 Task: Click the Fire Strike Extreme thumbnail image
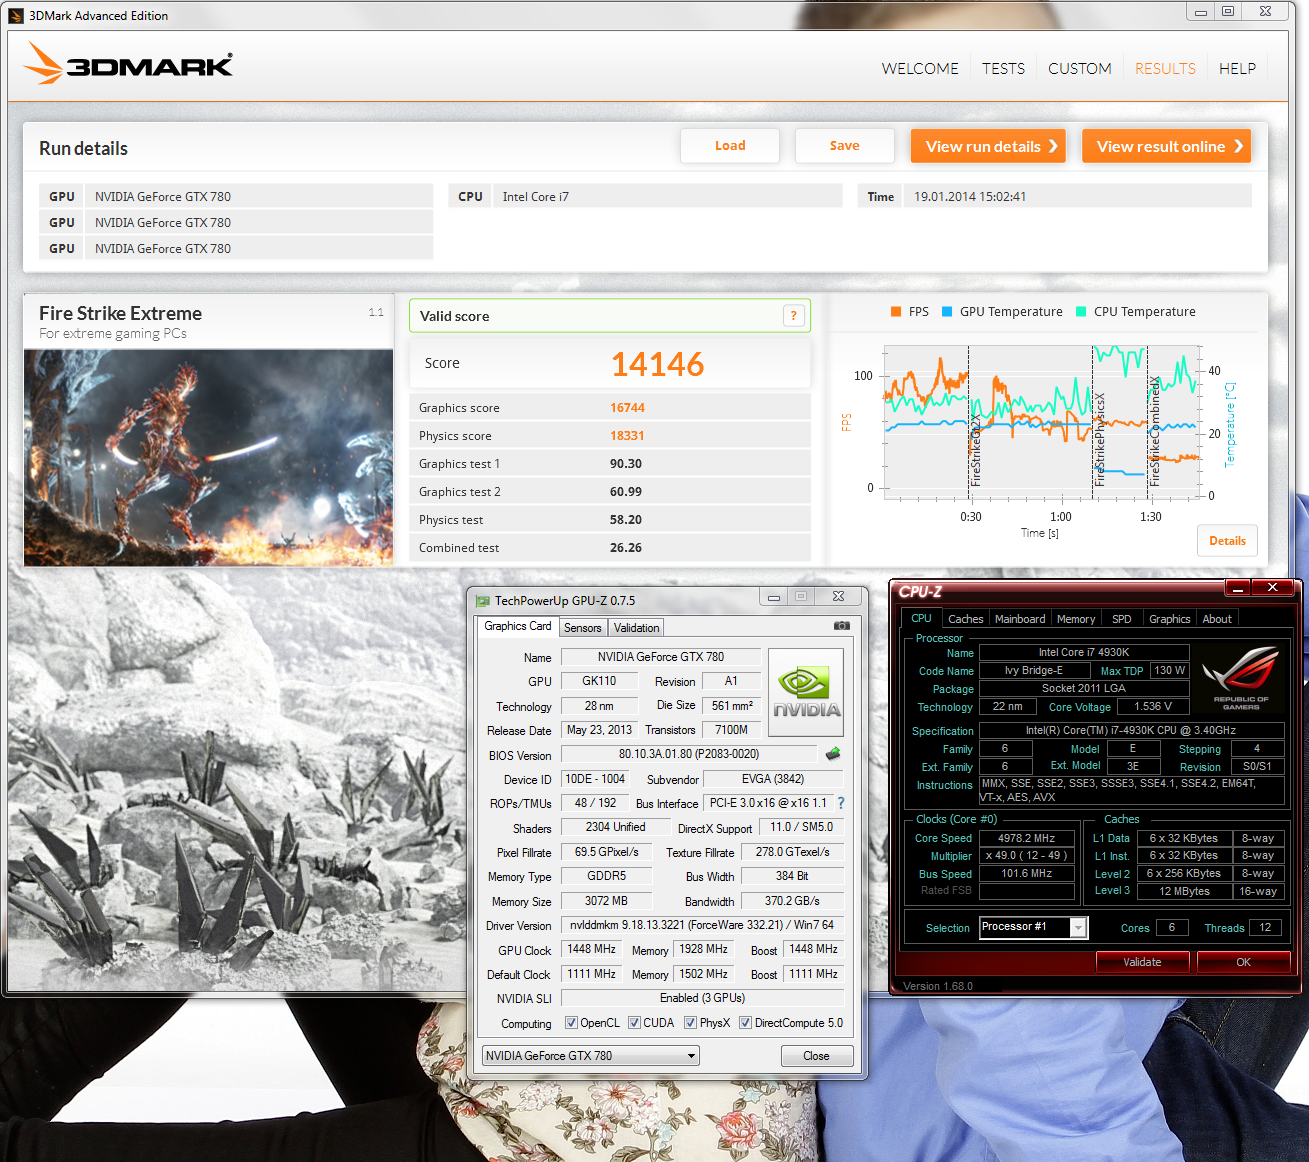208,458
